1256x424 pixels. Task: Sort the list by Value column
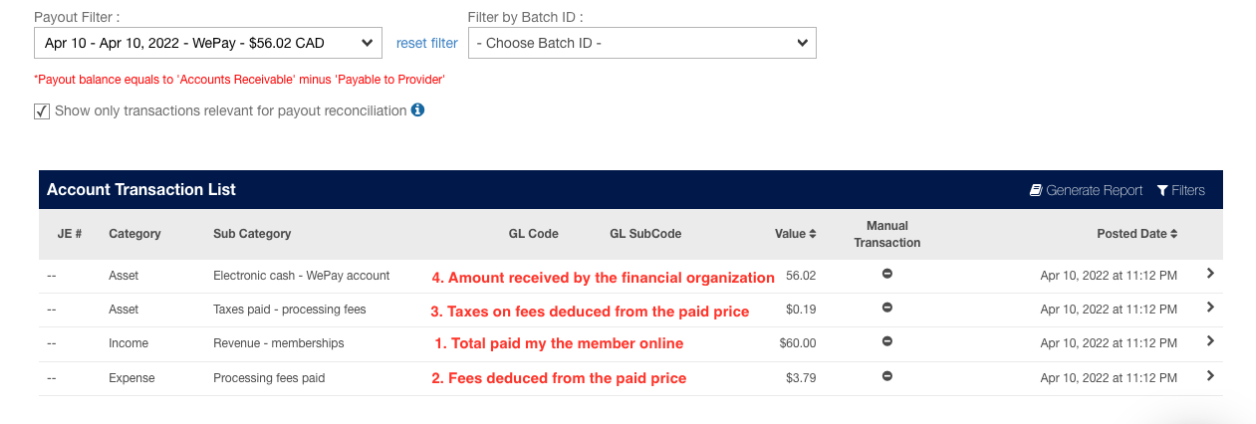pos(795,234)
